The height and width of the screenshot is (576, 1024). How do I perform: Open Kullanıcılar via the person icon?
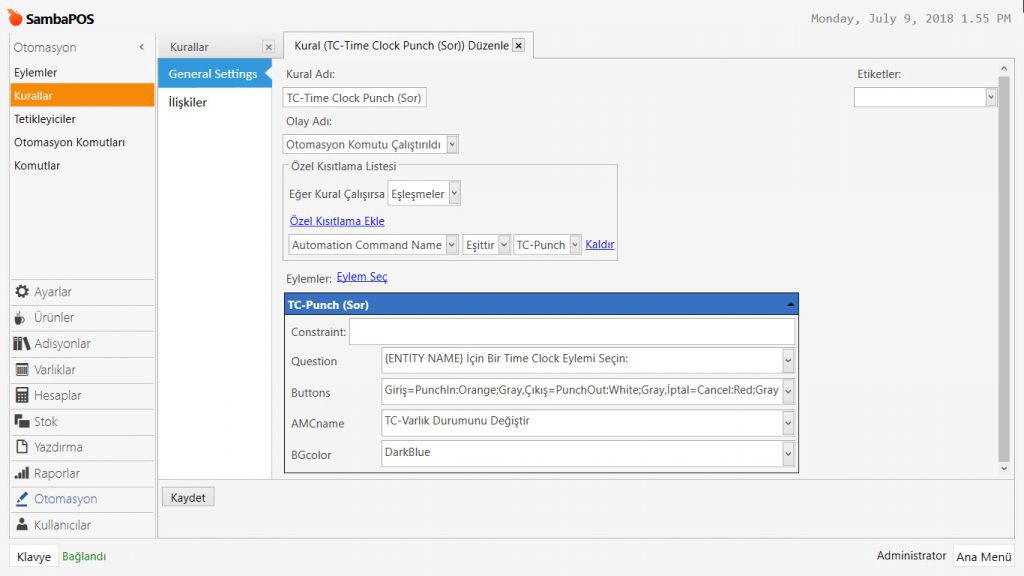(22, 525)
